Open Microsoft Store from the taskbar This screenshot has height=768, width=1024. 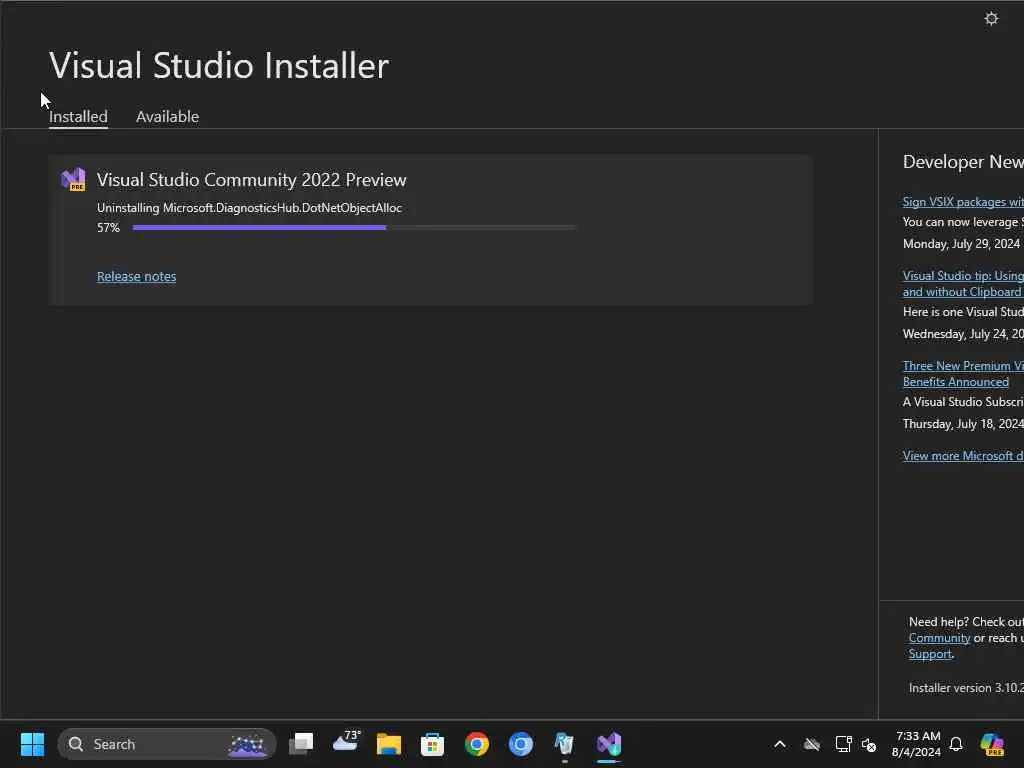tap(432, 744)
